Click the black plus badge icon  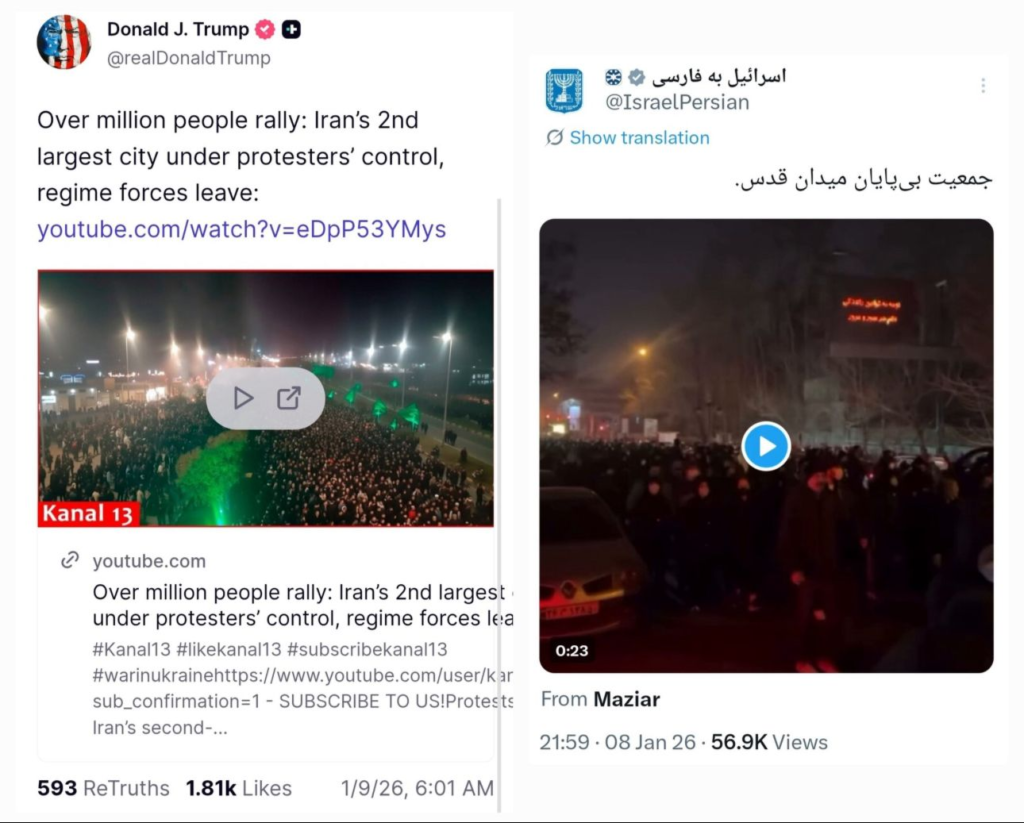click(291, 29)
